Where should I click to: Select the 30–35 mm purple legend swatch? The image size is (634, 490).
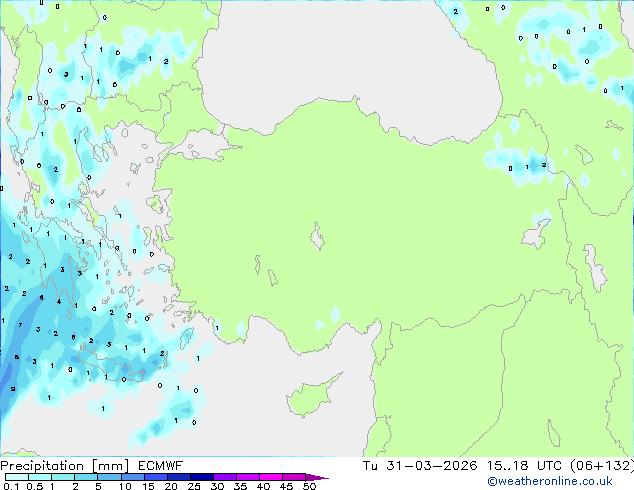coord(224,477)
